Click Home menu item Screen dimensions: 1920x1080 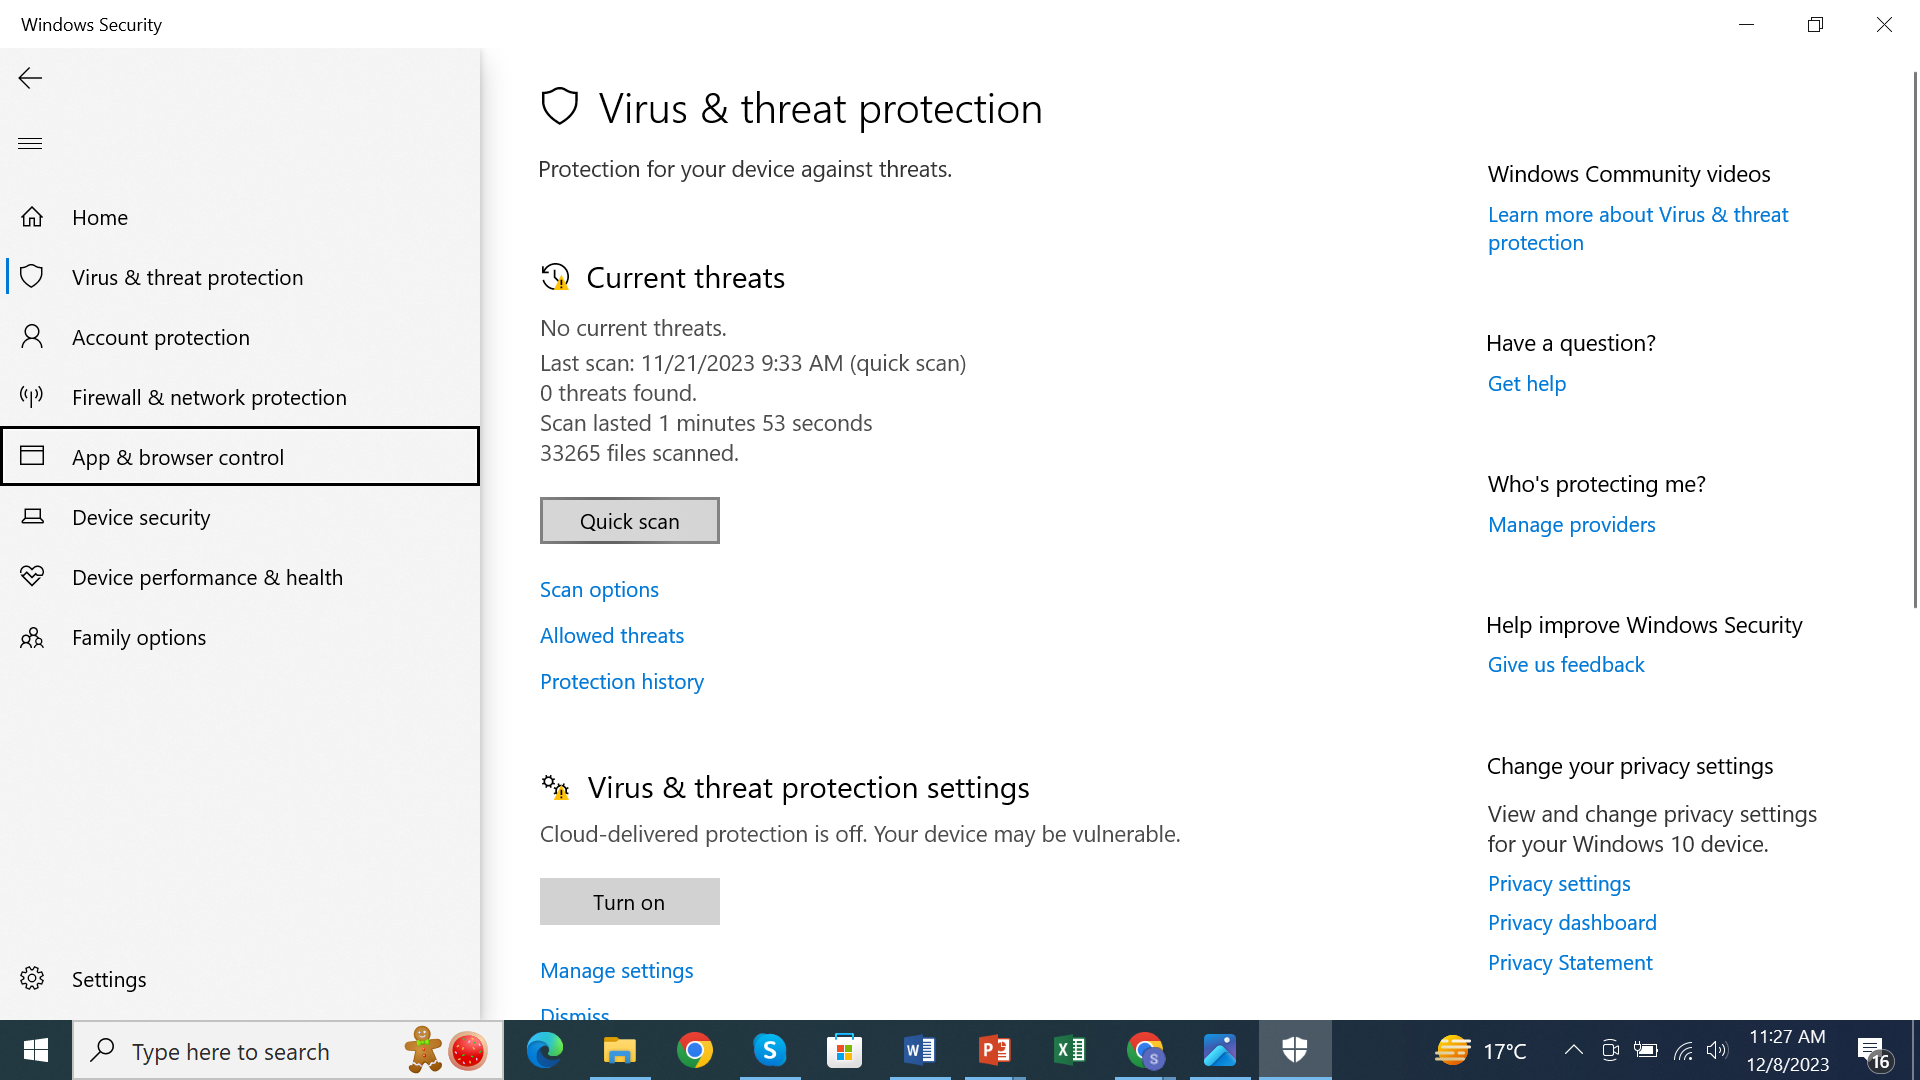(x=100, y=216)
